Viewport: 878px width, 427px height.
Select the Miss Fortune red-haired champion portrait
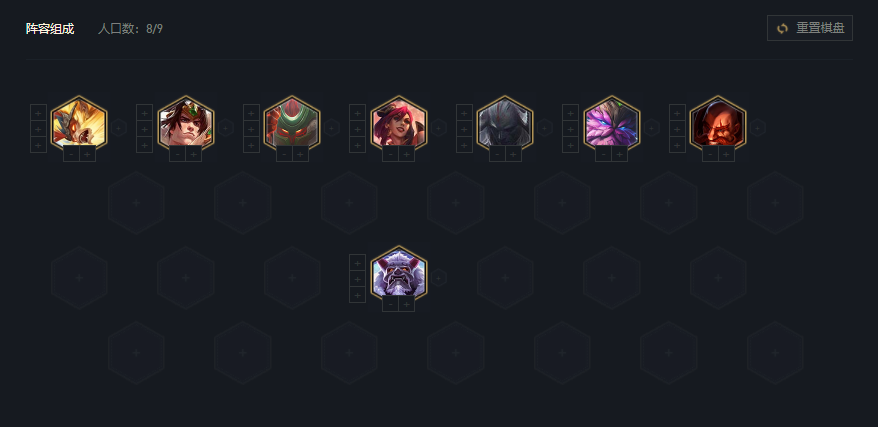[399, 124]
